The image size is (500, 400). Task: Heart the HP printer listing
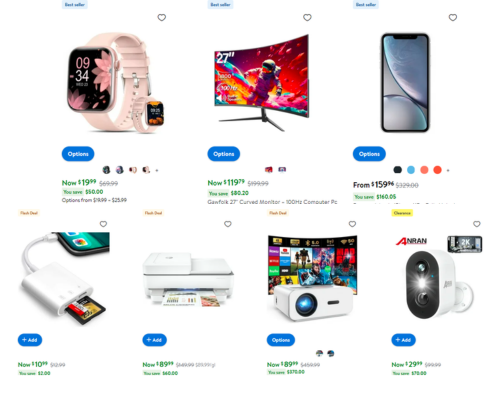coord(228,224)
